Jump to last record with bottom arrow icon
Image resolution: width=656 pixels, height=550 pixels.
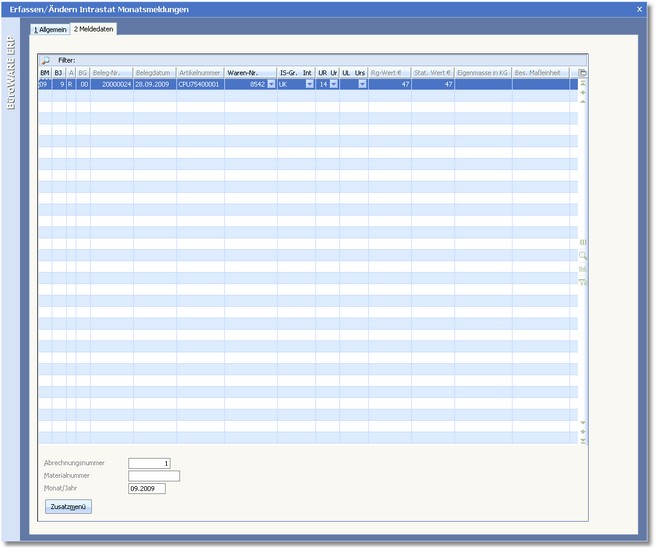(583, 441)
